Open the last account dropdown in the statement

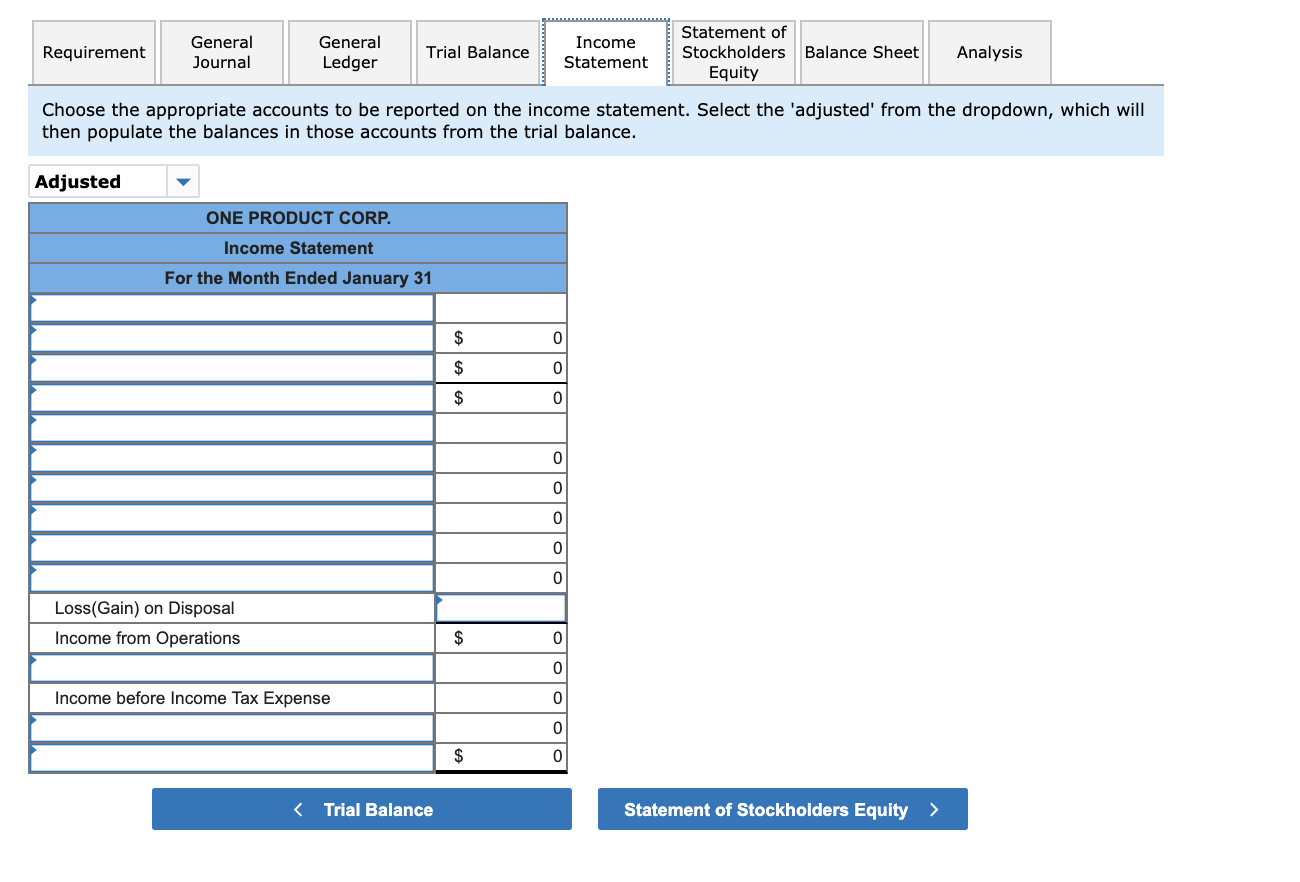pyautogui.click(x=232, y=758)
